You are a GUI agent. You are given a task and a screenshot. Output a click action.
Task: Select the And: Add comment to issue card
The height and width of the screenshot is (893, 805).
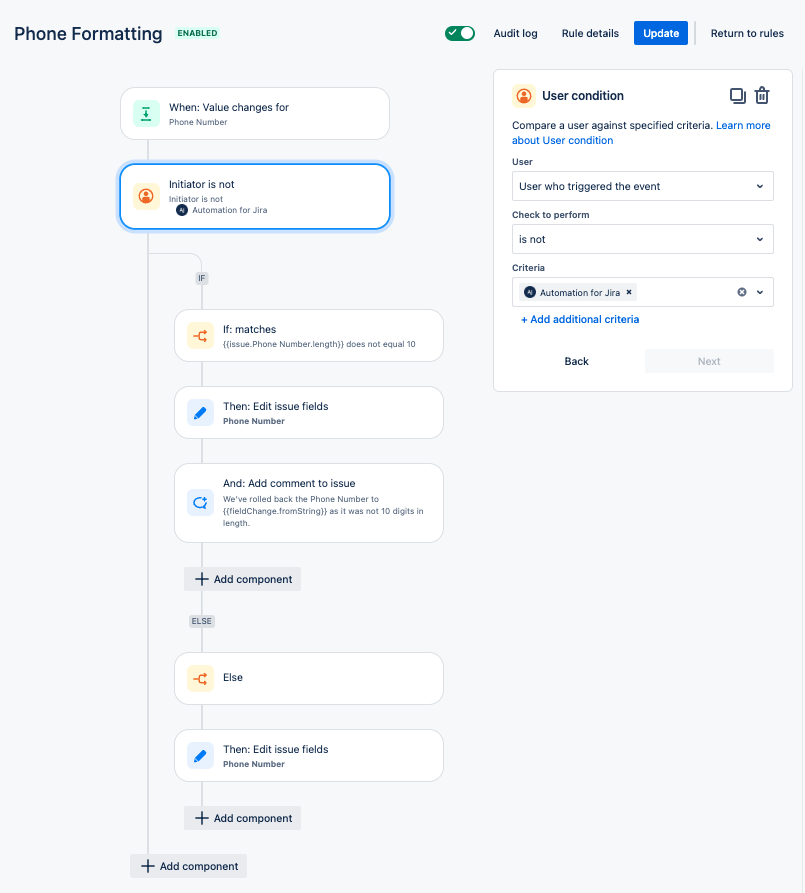point(309,503)
